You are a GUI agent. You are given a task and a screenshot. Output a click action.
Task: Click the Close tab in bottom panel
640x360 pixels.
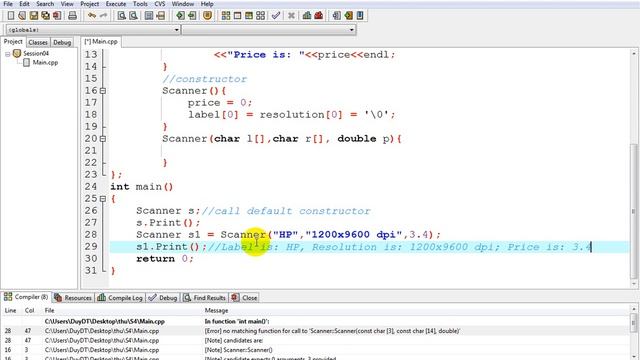coord(244,298)
